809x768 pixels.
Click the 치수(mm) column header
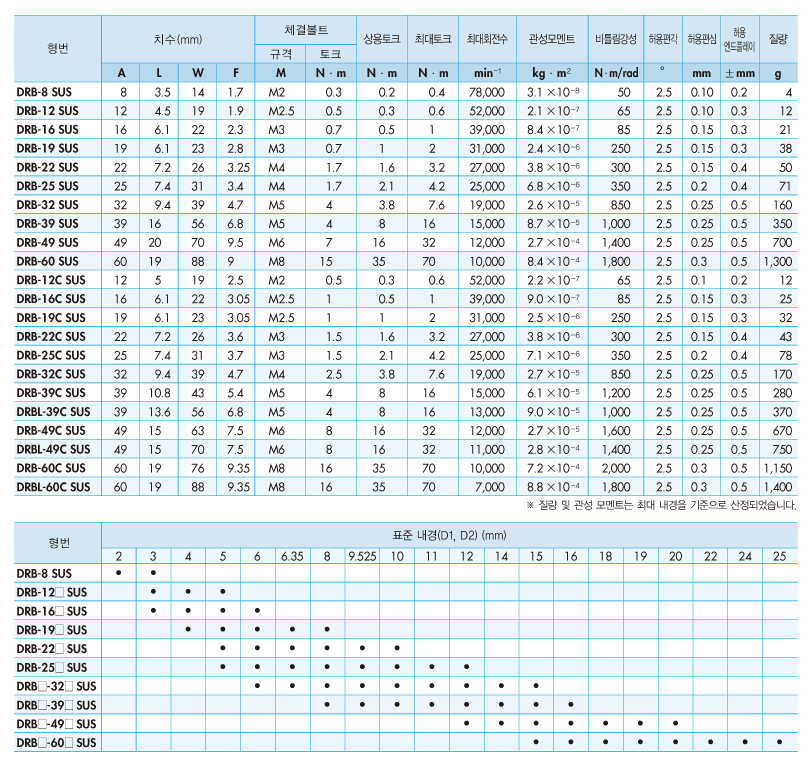coord(178,40)
